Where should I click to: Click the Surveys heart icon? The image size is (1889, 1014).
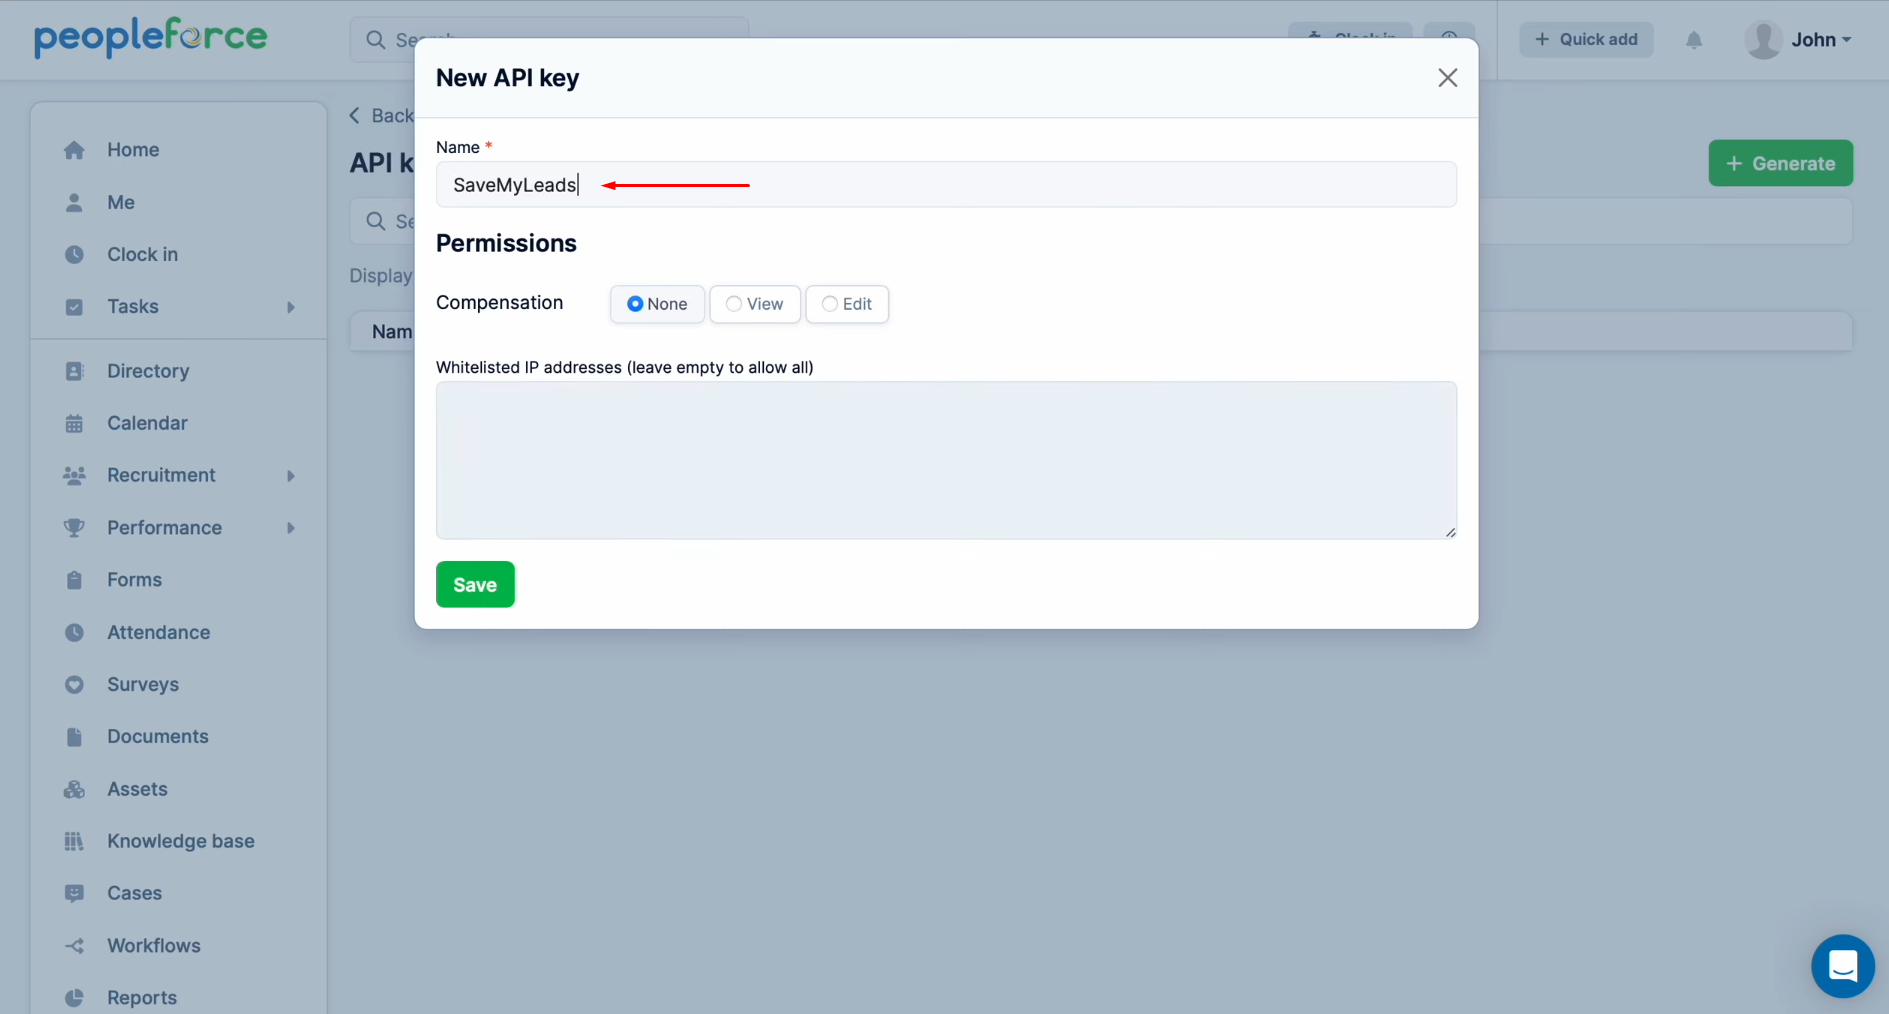(74, 685)
